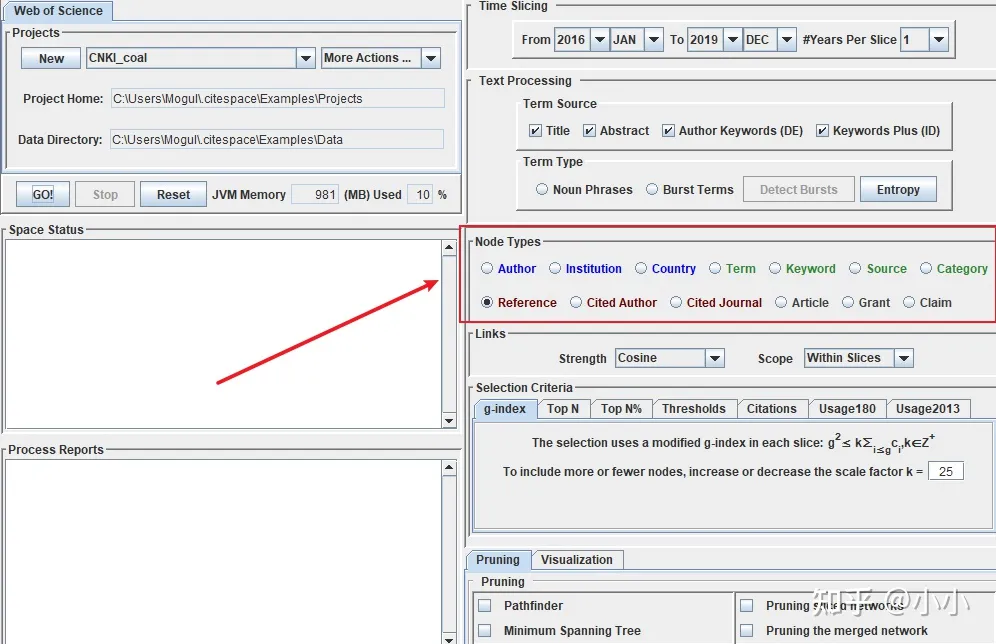Open the Scope Within Slices dropdown
The width and height of the screenshot is (996, 644).
[904, 358]
